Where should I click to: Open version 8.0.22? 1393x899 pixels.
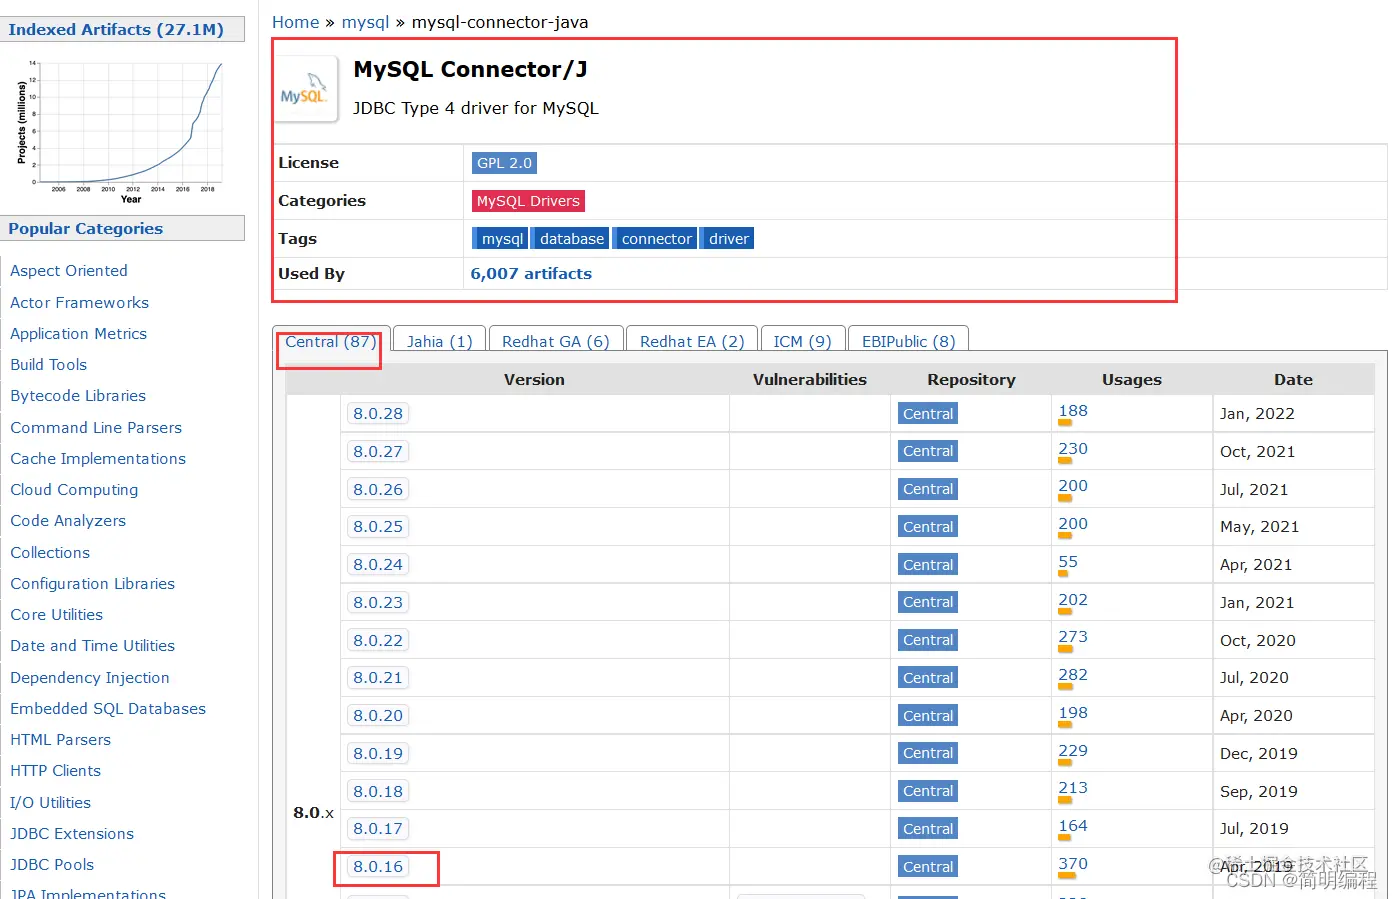click(x=378, y=641)
